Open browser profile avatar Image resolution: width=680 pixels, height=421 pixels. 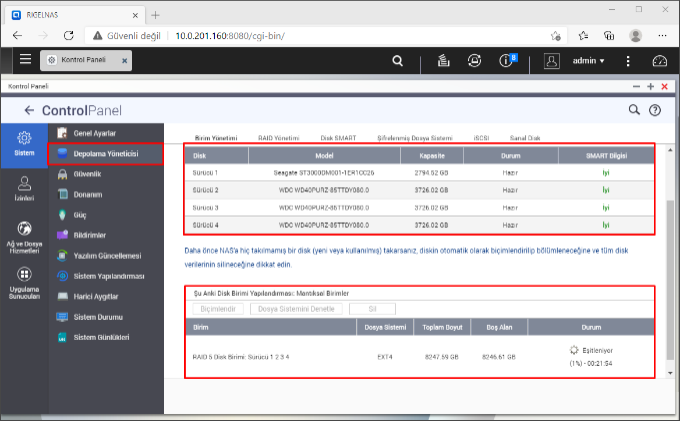635,36
